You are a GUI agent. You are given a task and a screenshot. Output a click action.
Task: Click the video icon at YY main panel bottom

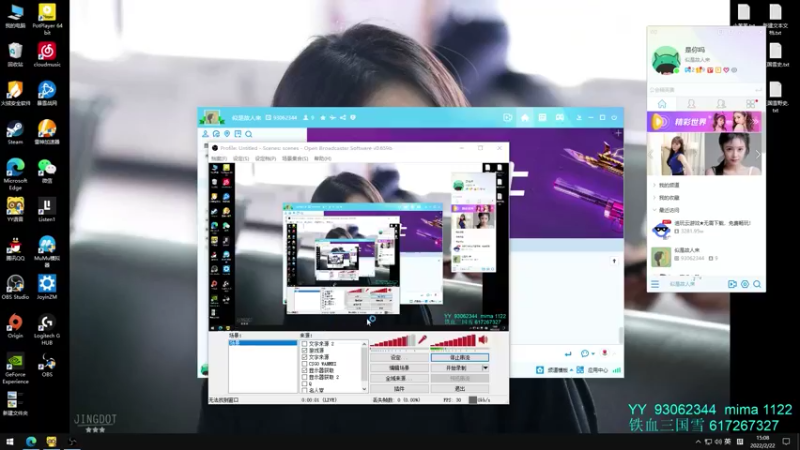(x=732, y=284)
